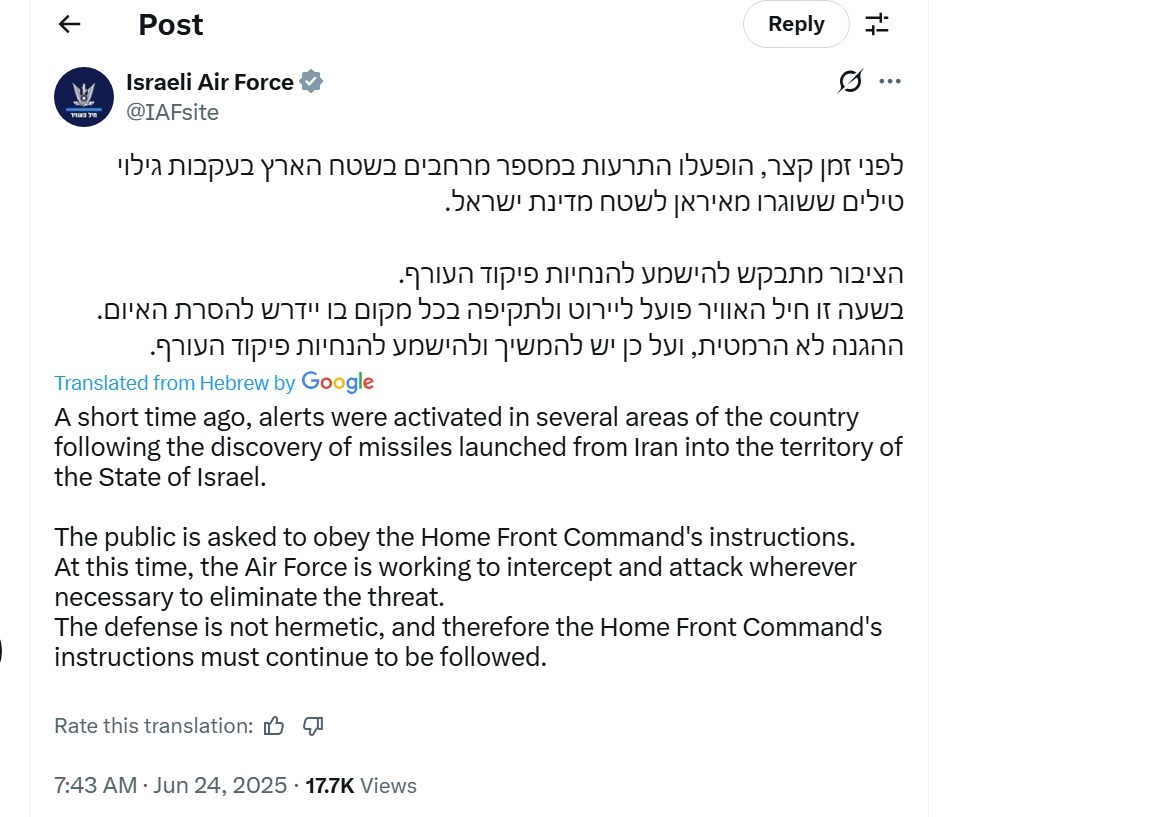Open the reply sorting filter icon
Viewport: 1152px width, 817px height.
877,25
